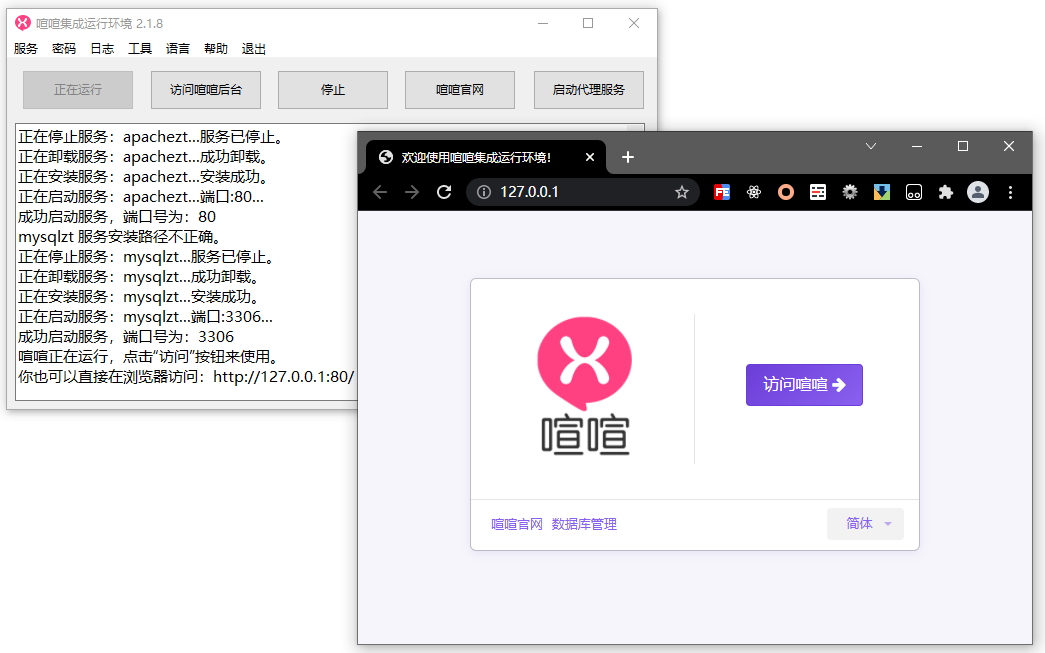The image size is (1045, 653).
Task: Follow the 数据库管理 link
Action: point(584,524)
